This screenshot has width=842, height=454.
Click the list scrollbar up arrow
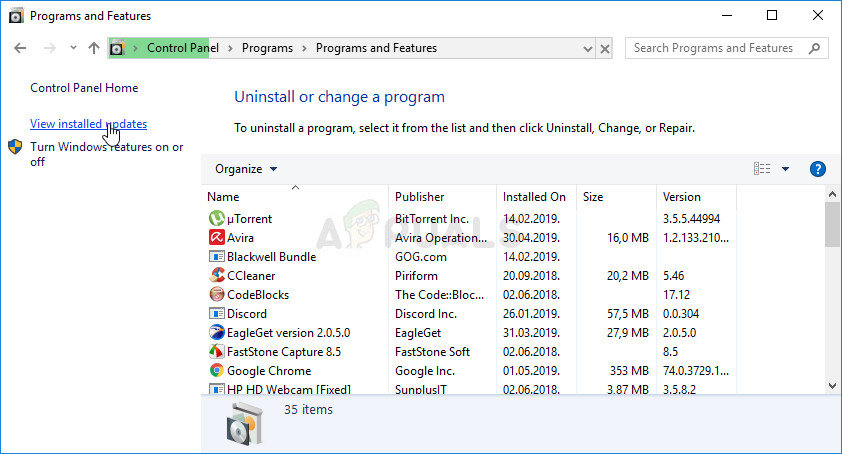pyautogui.click(x=832, y=194)
